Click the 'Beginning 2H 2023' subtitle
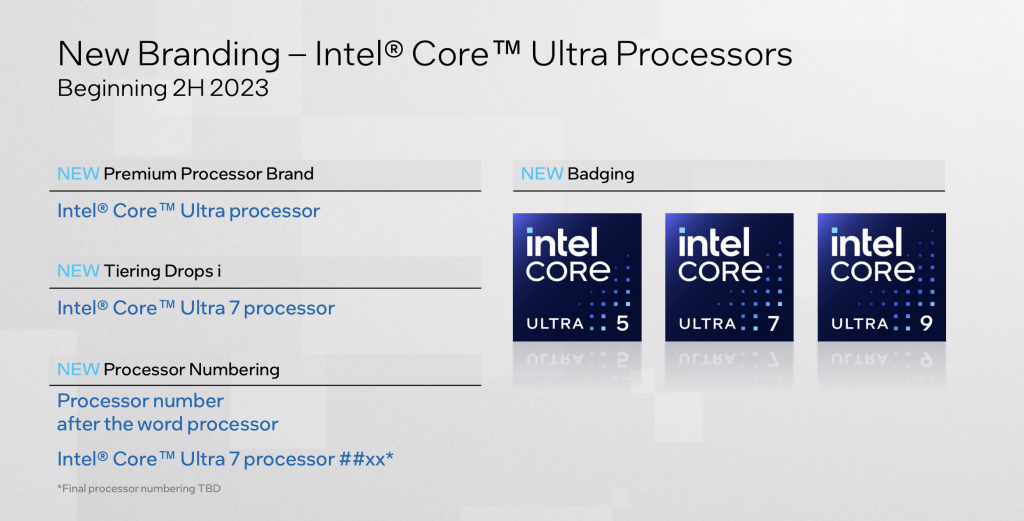The width and height of the screenshot is (1024, 521). (162, 88)
